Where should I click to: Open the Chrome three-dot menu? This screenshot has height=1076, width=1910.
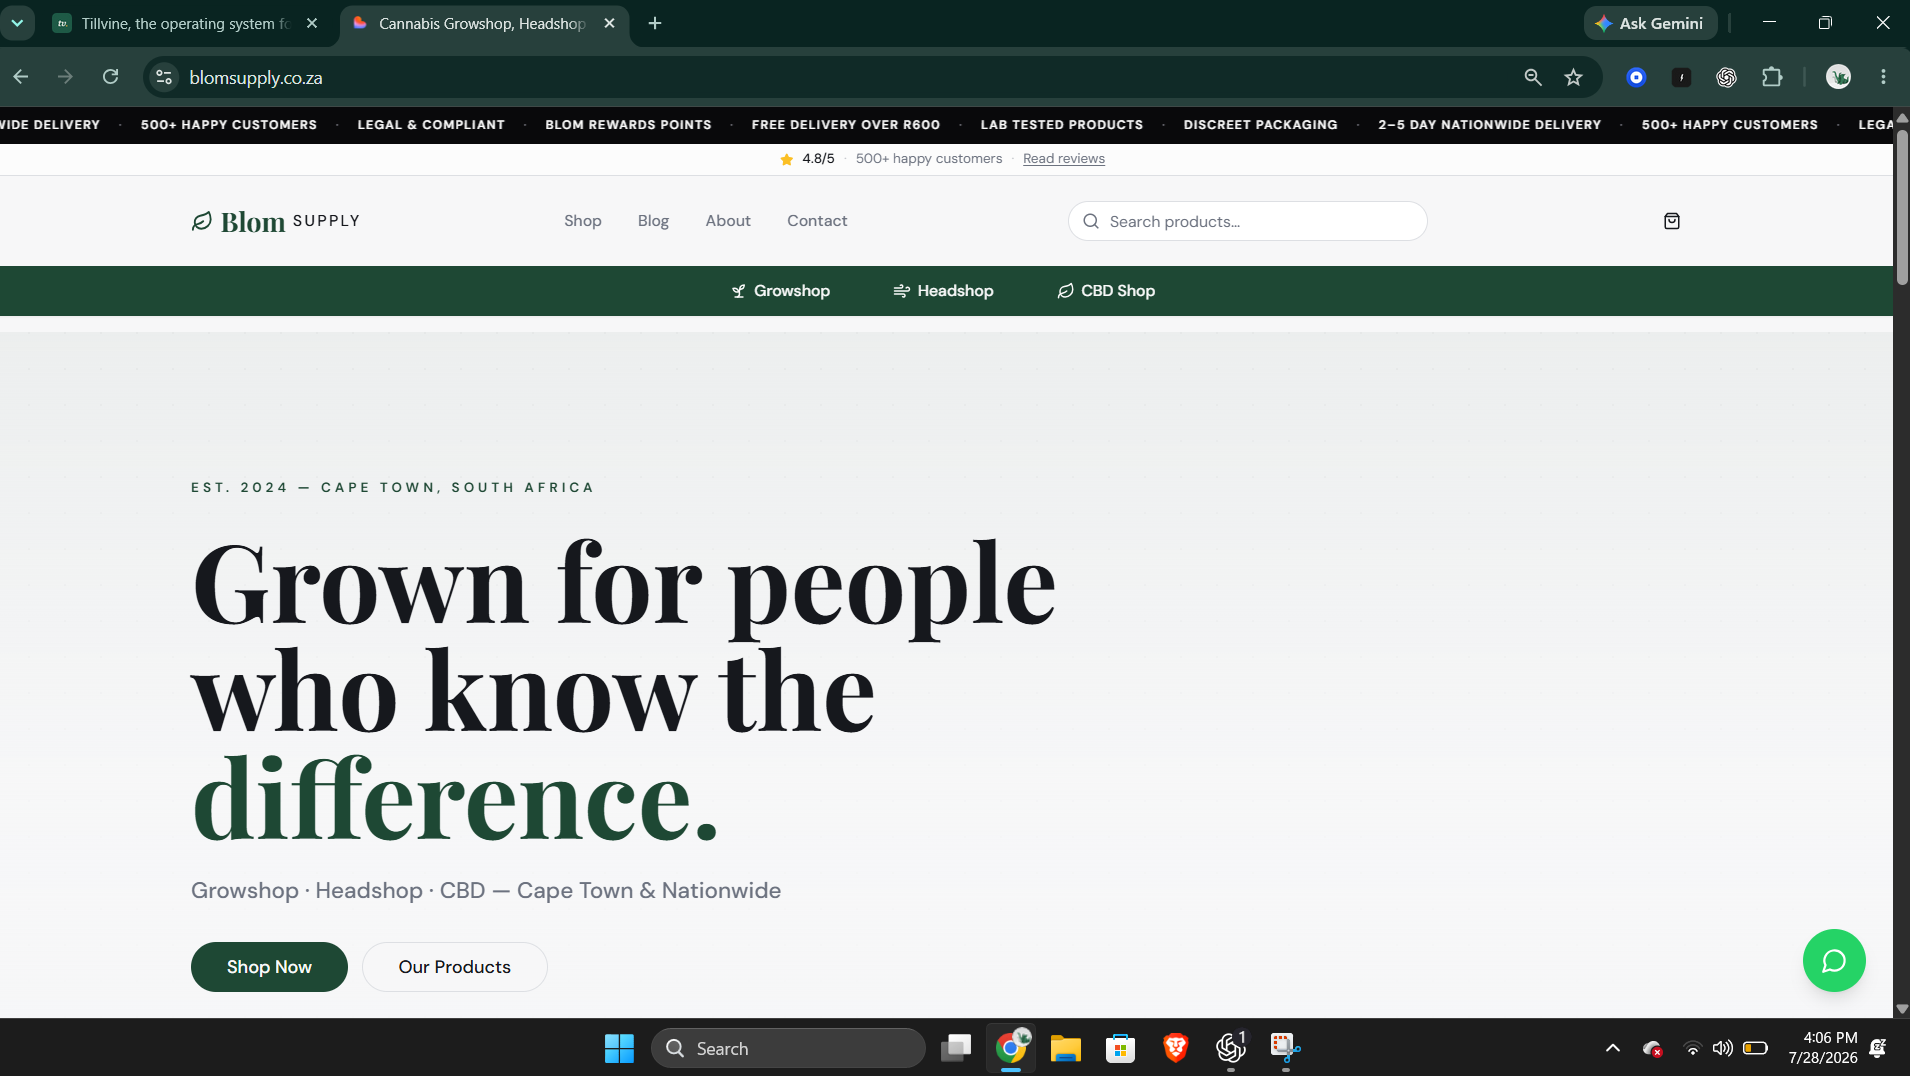point(1883,77)
